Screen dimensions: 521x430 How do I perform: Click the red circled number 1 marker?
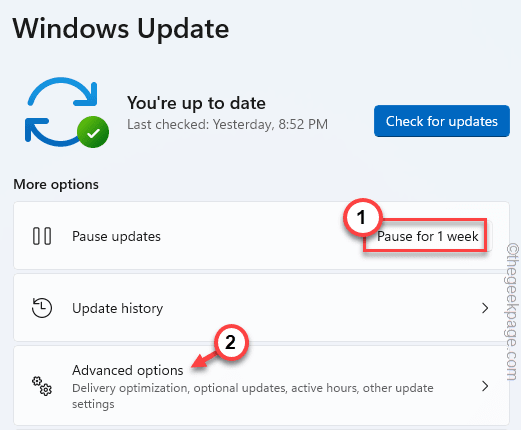tap(362, 218)
